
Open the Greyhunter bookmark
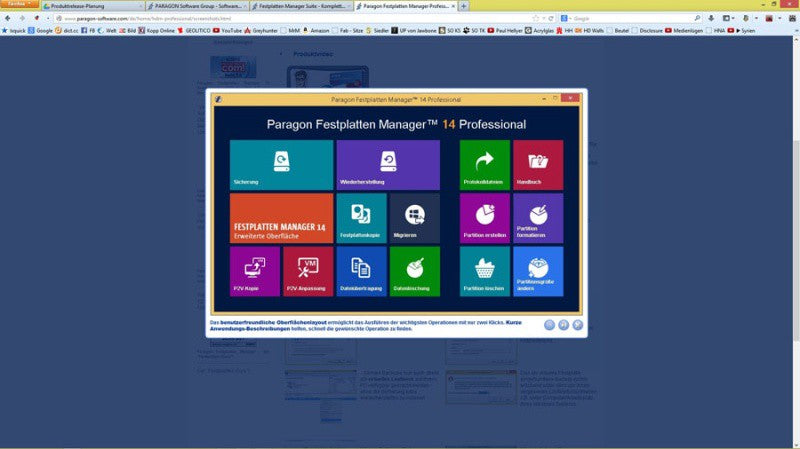(261, 31)
